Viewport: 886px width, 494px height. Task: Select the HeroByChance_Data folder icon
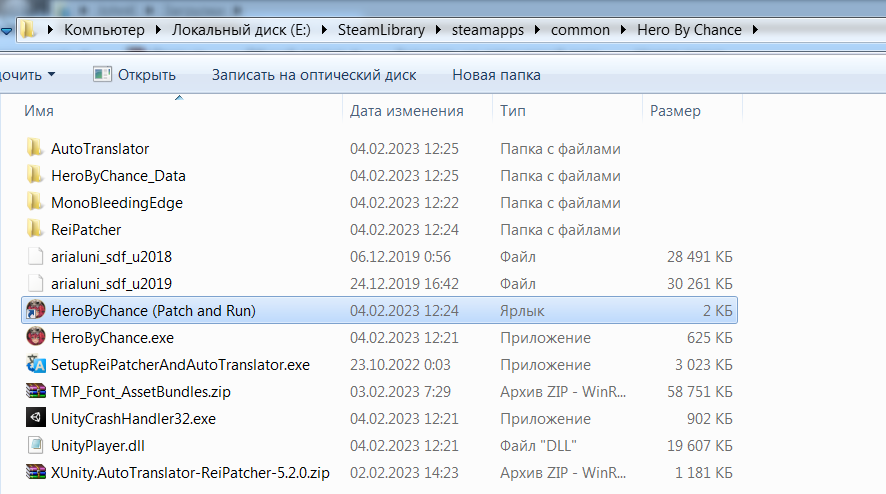pyautogui.click(x=35, y=176)
